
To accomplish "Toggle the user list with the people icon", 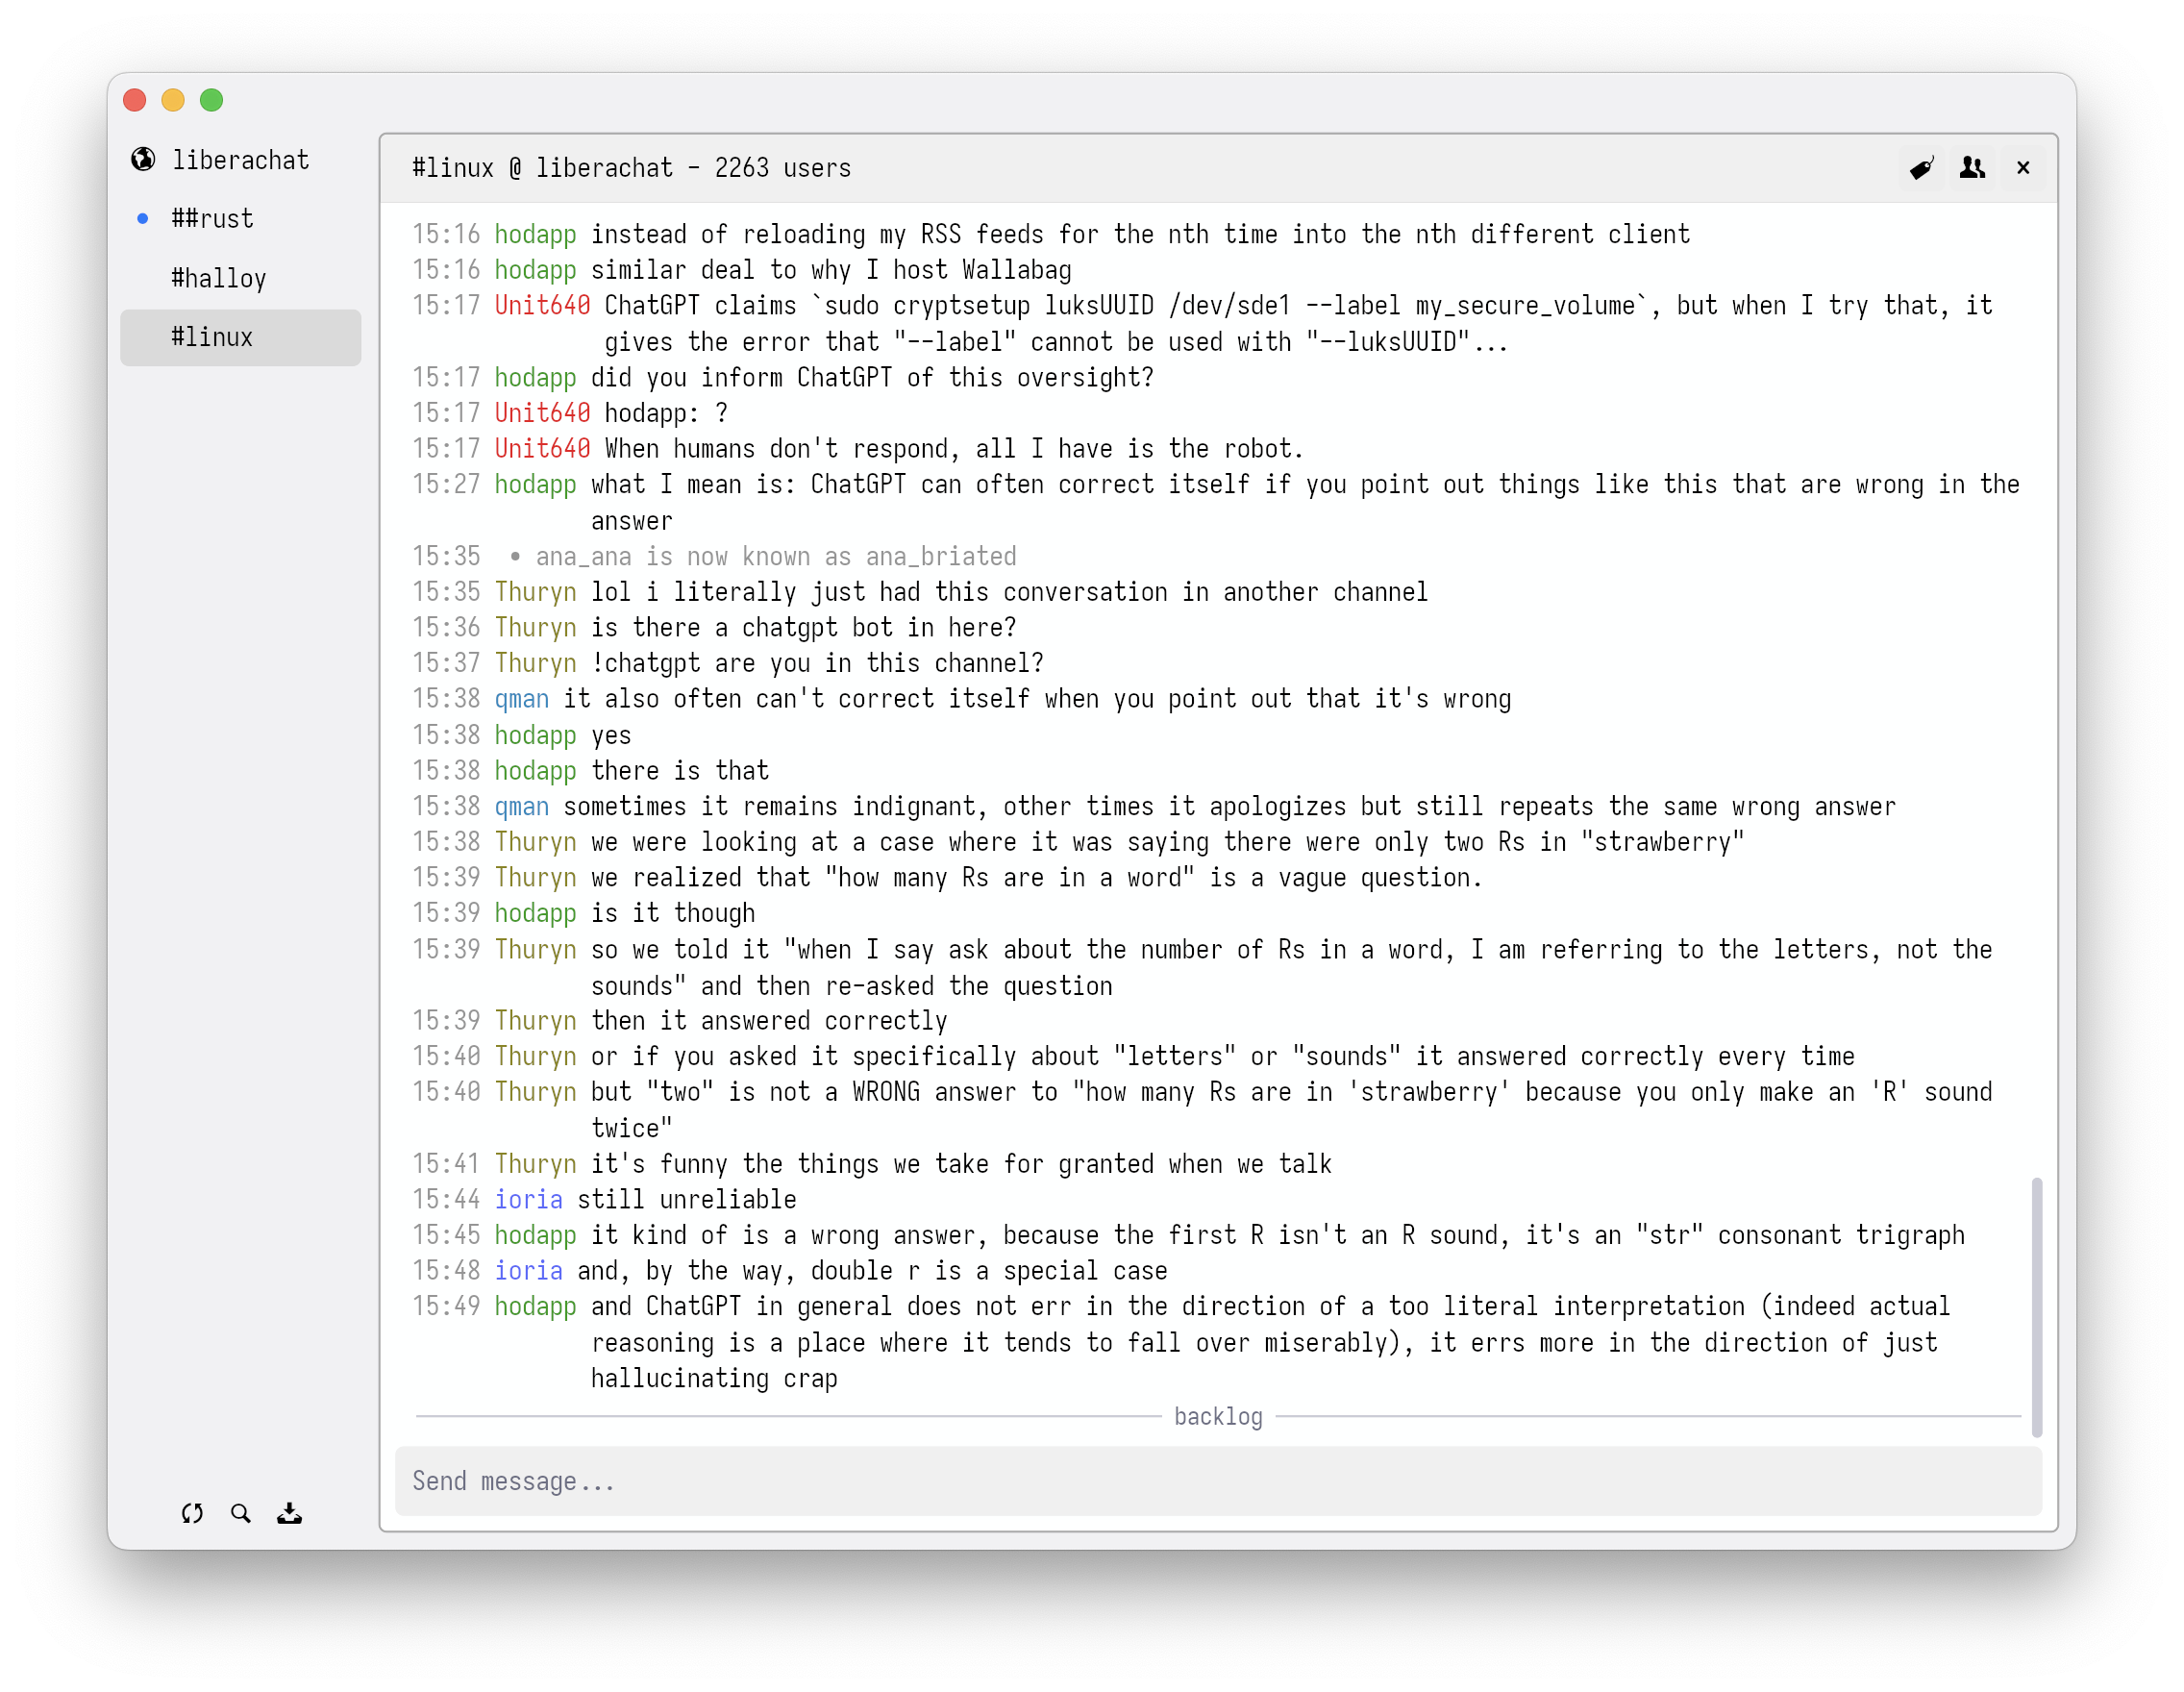I will 1972,168.
